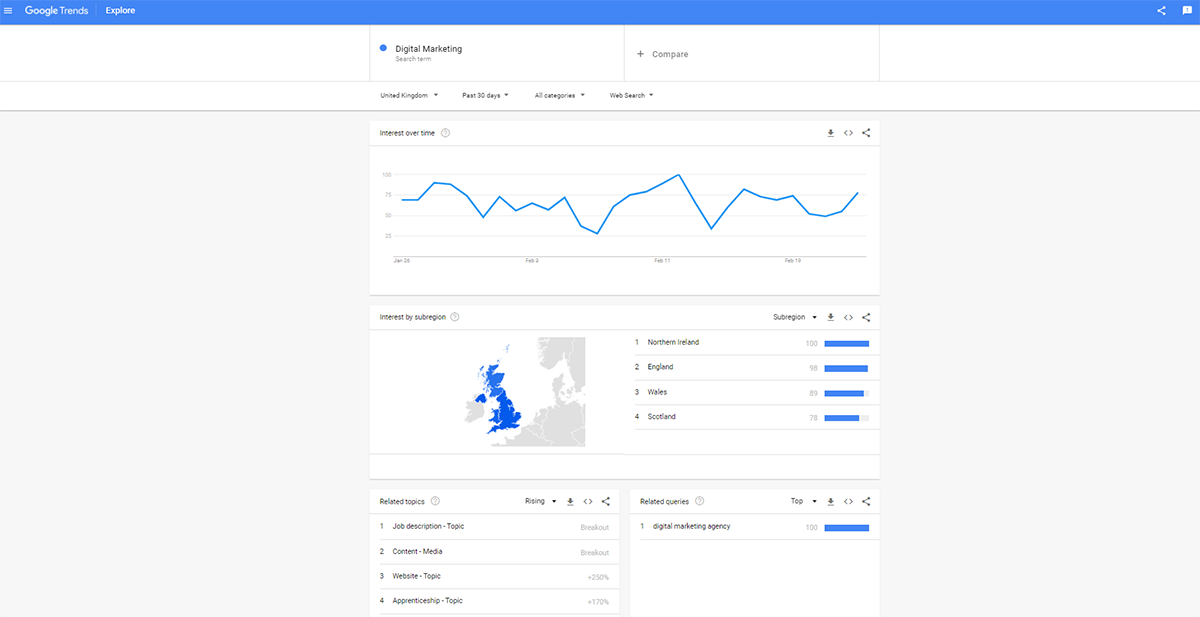Click the blue Digital Marketing color dot
This screenshot has width=1200, height=617.
(x=384, y=48)
